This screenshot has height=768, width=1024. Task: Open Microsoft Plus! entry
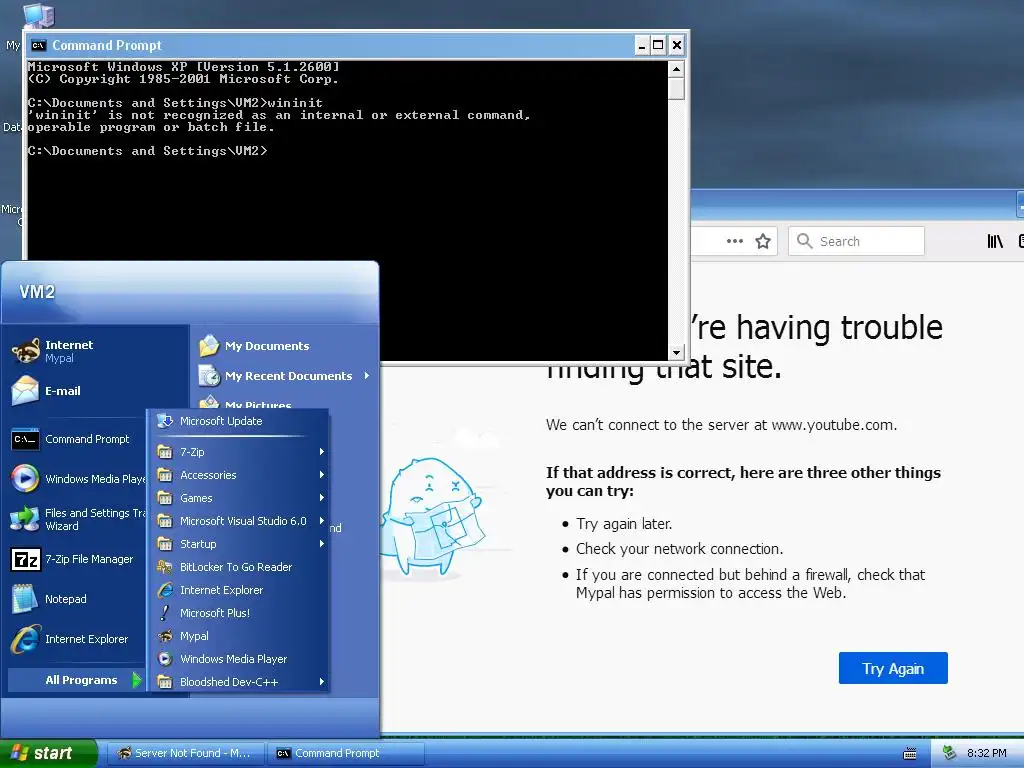click(x=240, y=613)
